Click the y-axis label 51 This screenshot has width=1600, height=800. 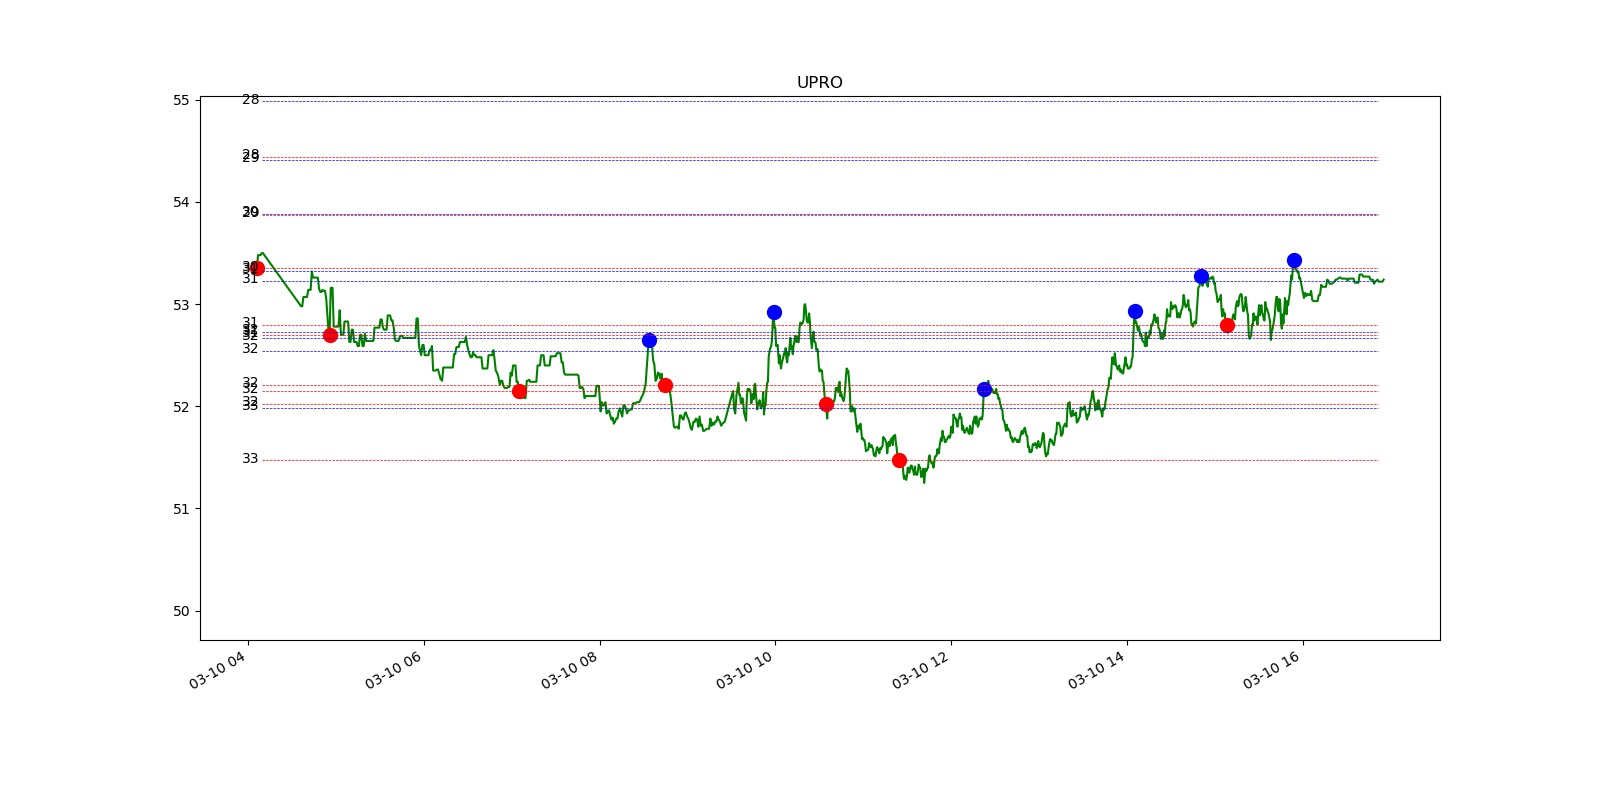181,509
